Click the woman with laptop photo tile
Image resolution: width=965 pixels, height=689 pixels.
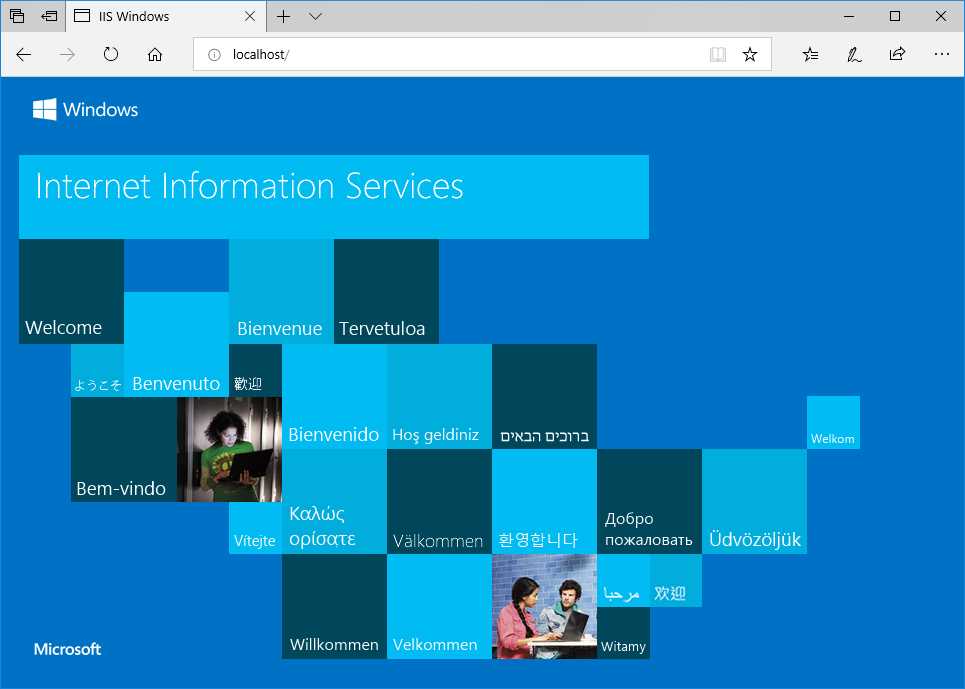click(x=229, y=450)
